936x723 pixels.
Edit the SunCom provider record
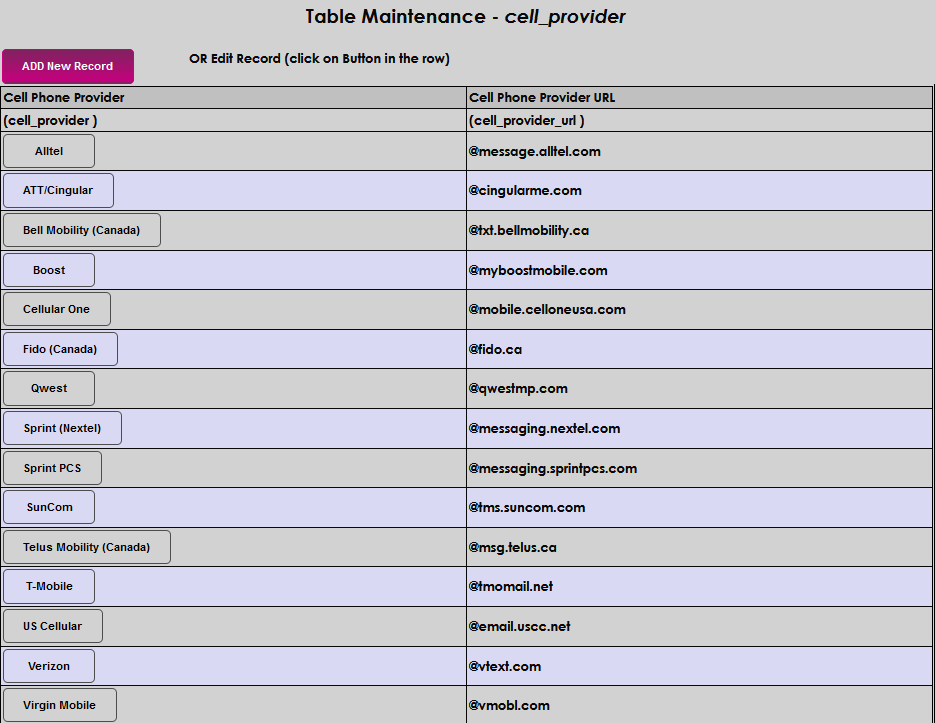[x=49, y=507]
